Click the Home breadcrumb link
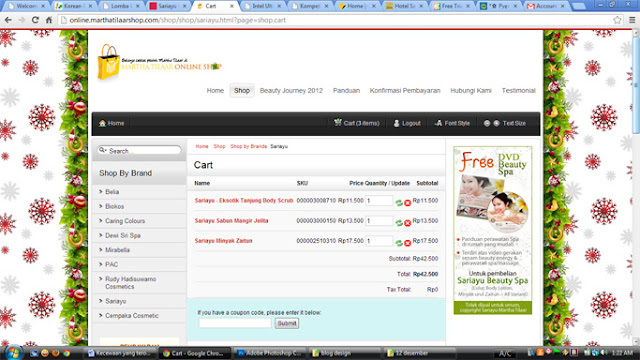The height and width of the screenshot is (360, 640). [202, 146]
